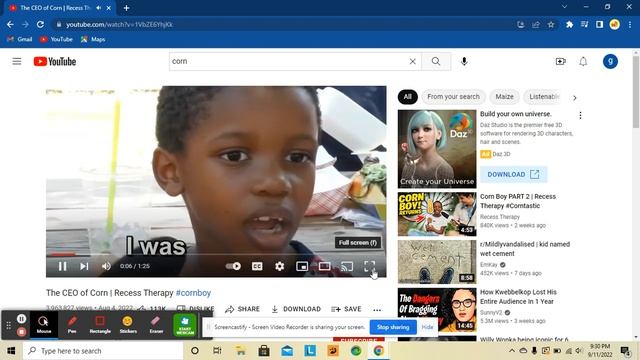Pause the video
Screen dimensions: 640x360
(62, 266)
